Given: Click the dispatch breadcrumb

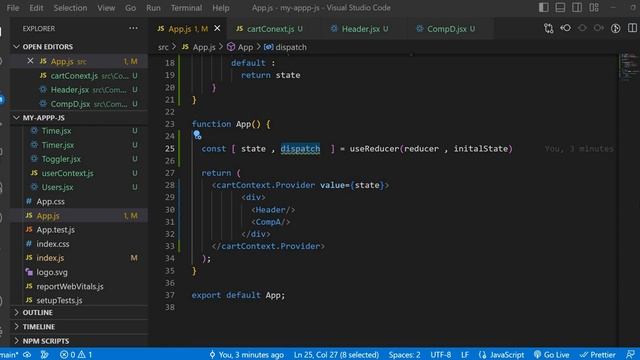Looking at the screenshot, I should pyautogui.click(x=285, y=47).
